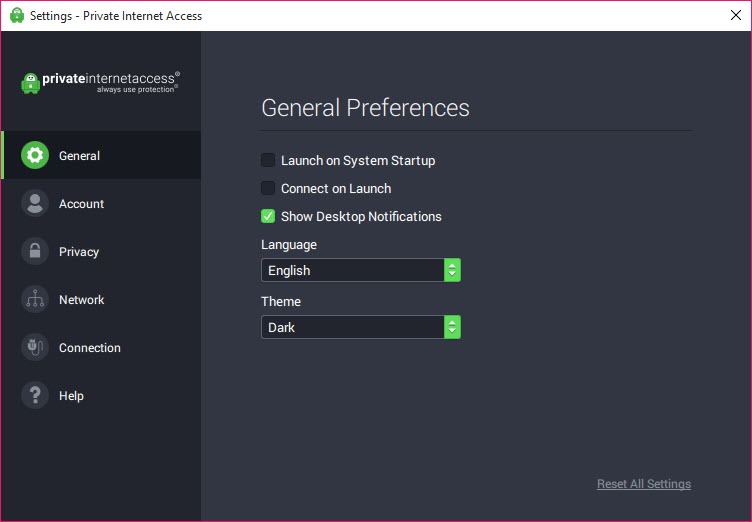Select the Account person icon
Image resolution: width=752 pixels, height=522 pixels.
coord(35,203)
